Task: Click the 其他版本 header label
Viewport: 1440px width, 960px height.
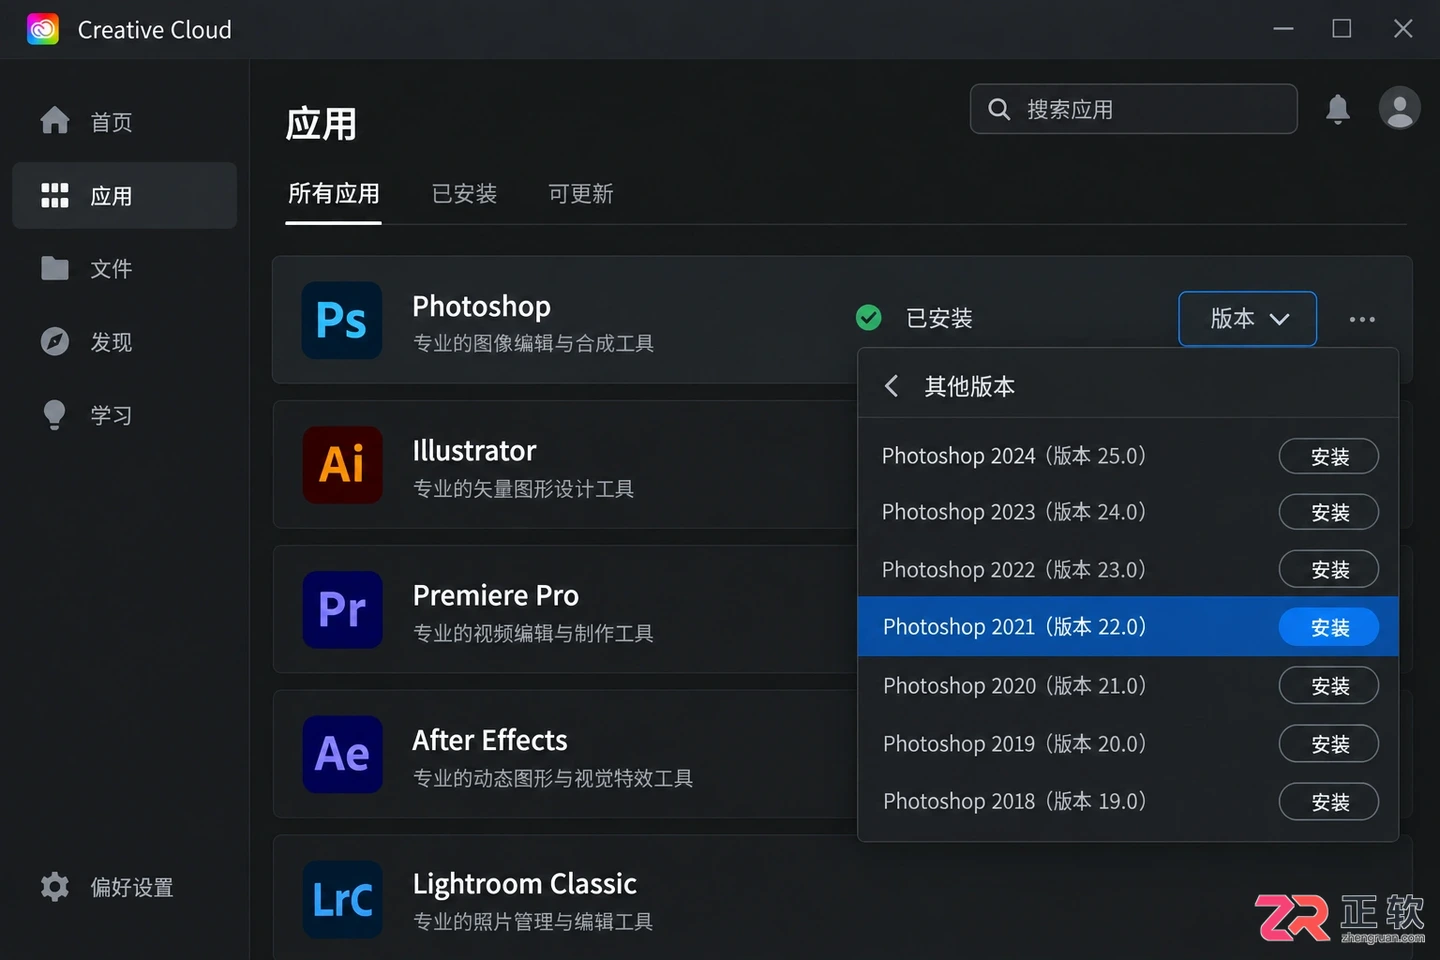Action: tap(969, 386)
